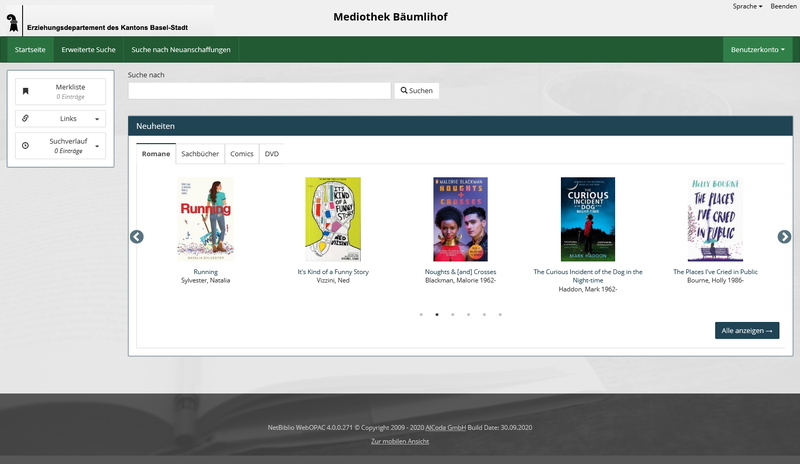The image size is (800, 464).
Task: Switch to the Sachbücher tab
Action: (x=200, y=154)
